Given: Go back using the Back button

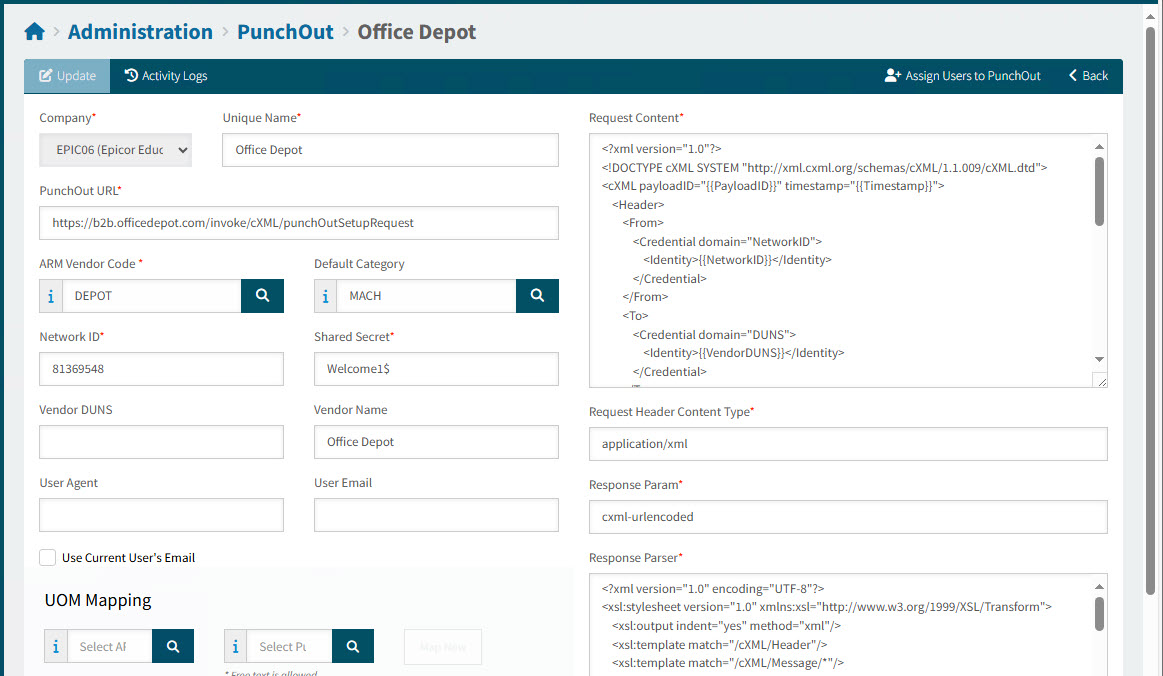Looking at the screenshot, I should (1088, 76).
